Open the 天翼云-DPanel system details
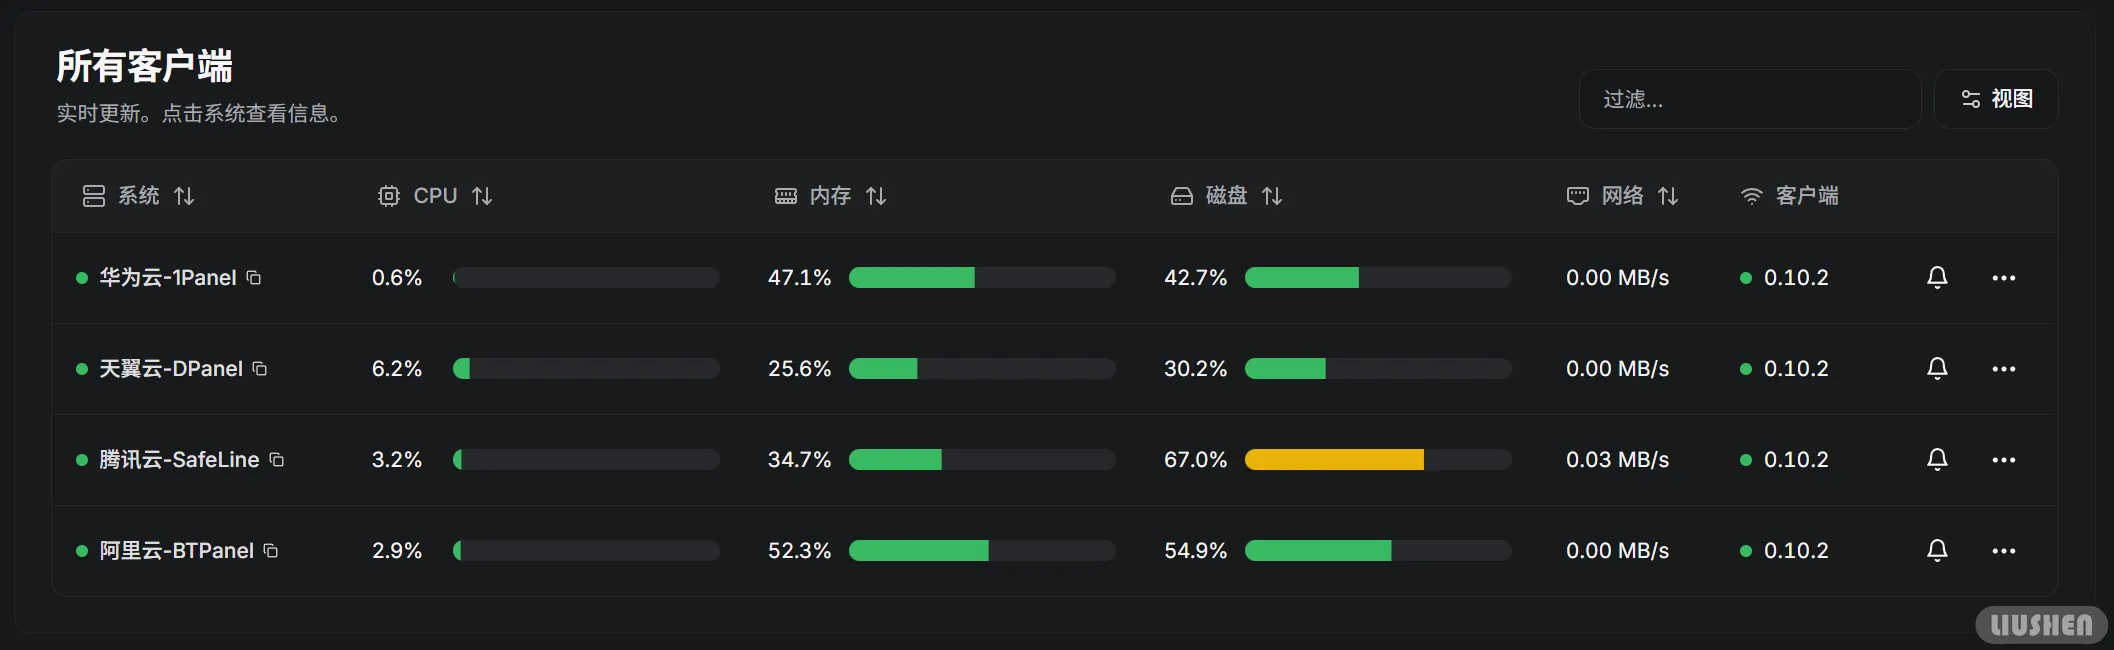The image size is (2114, 650). [171, 369]
